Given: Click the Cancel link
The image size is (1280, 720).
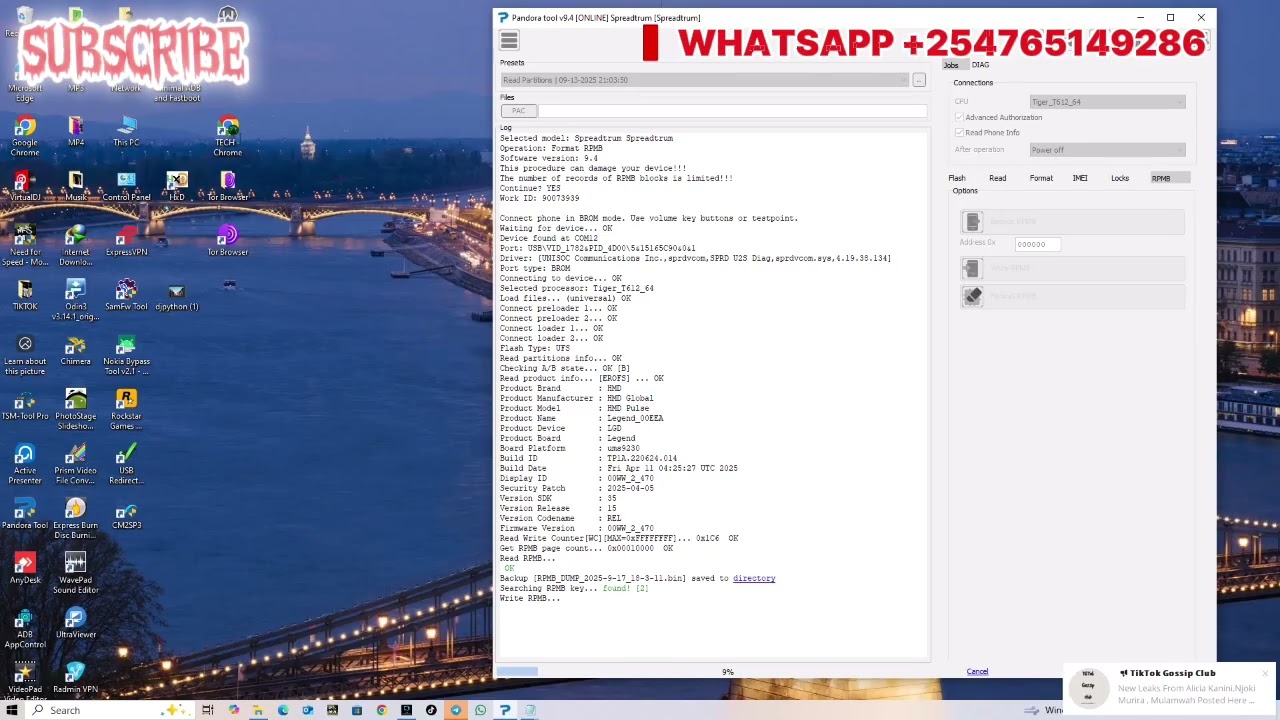Looking at the screenshot, I should point(977,671).
